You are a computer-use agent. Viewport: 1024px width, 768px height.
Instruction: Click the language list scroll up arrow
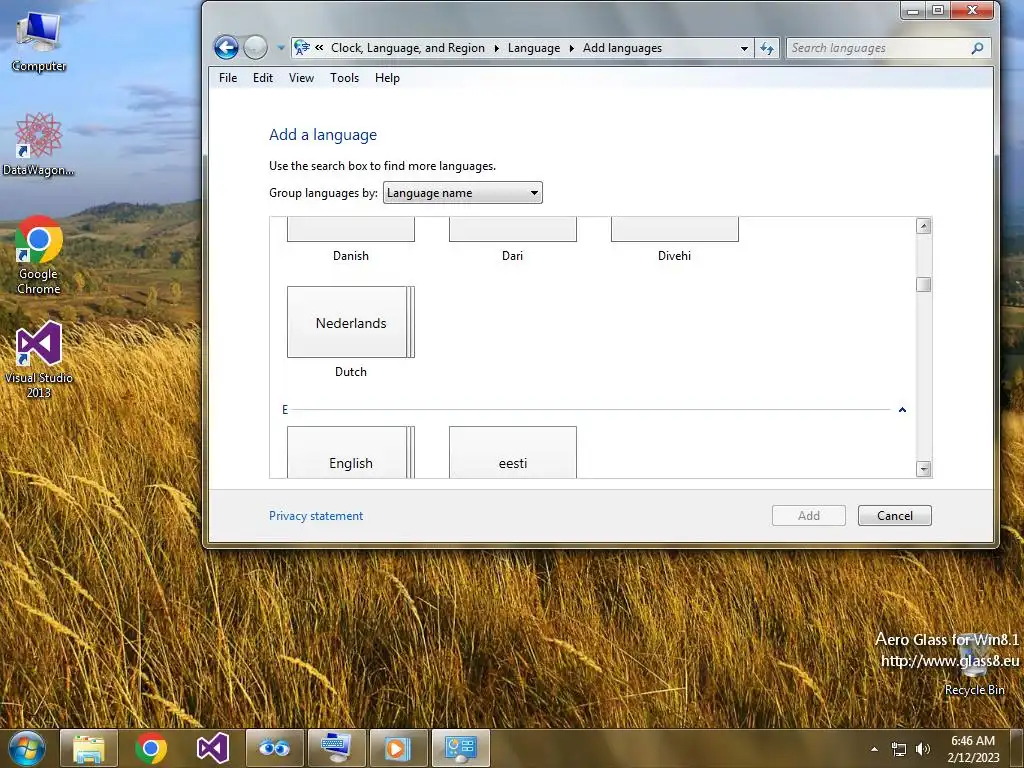click(923, 226)
